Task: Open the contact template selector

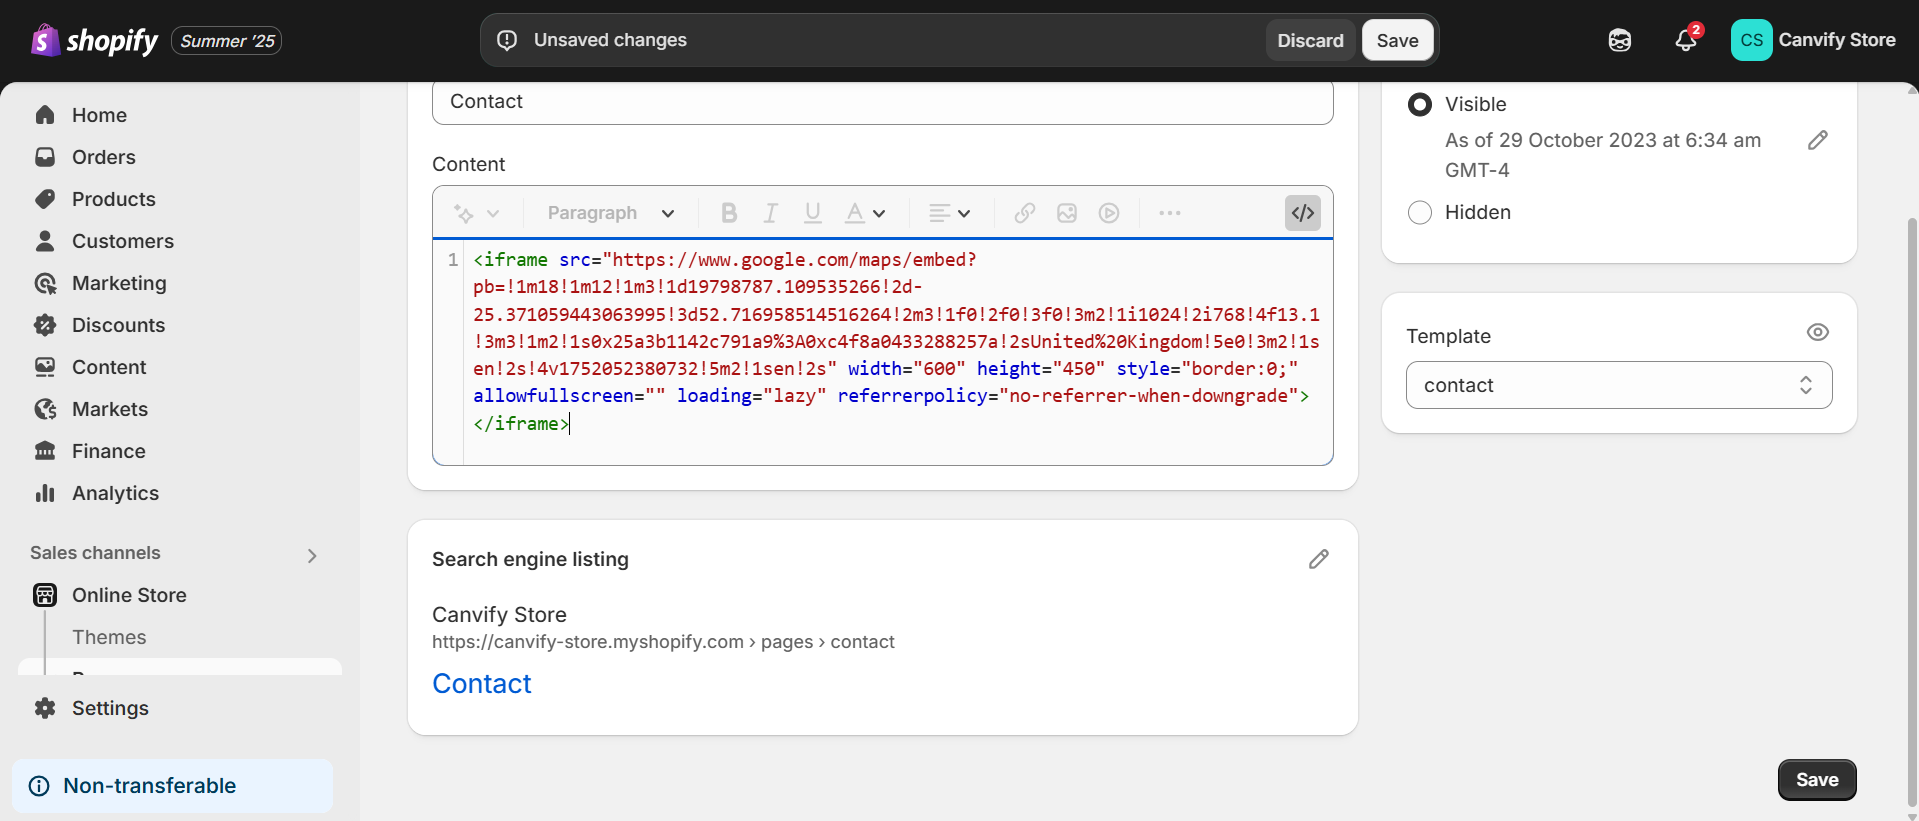Action: 1618,385
